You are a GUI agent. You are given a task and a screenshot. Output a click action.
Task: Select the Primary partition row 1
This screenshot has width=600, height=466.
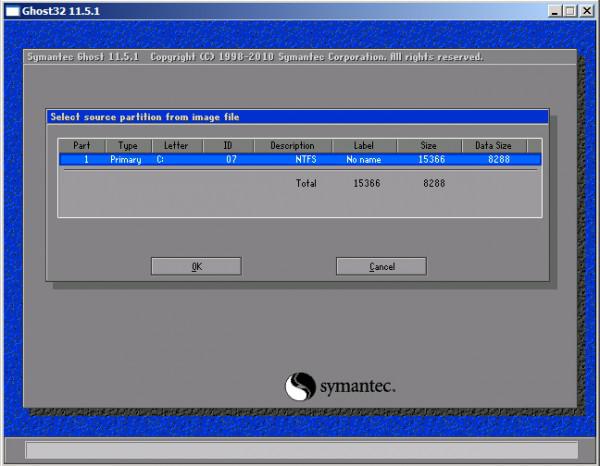(x=300, y=159)
